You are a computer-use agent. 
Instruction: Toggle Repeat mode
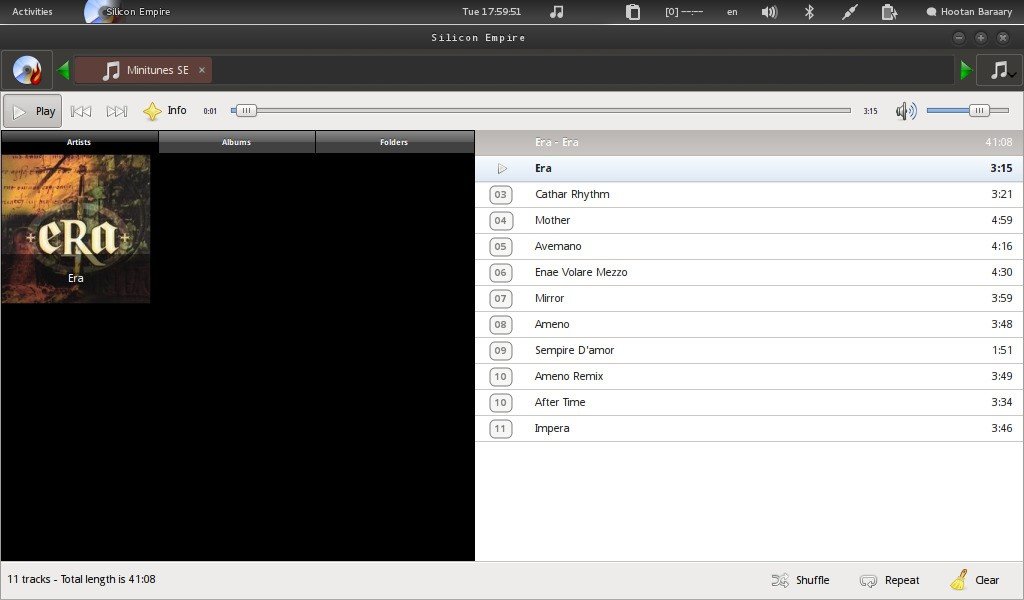(889, 580)
